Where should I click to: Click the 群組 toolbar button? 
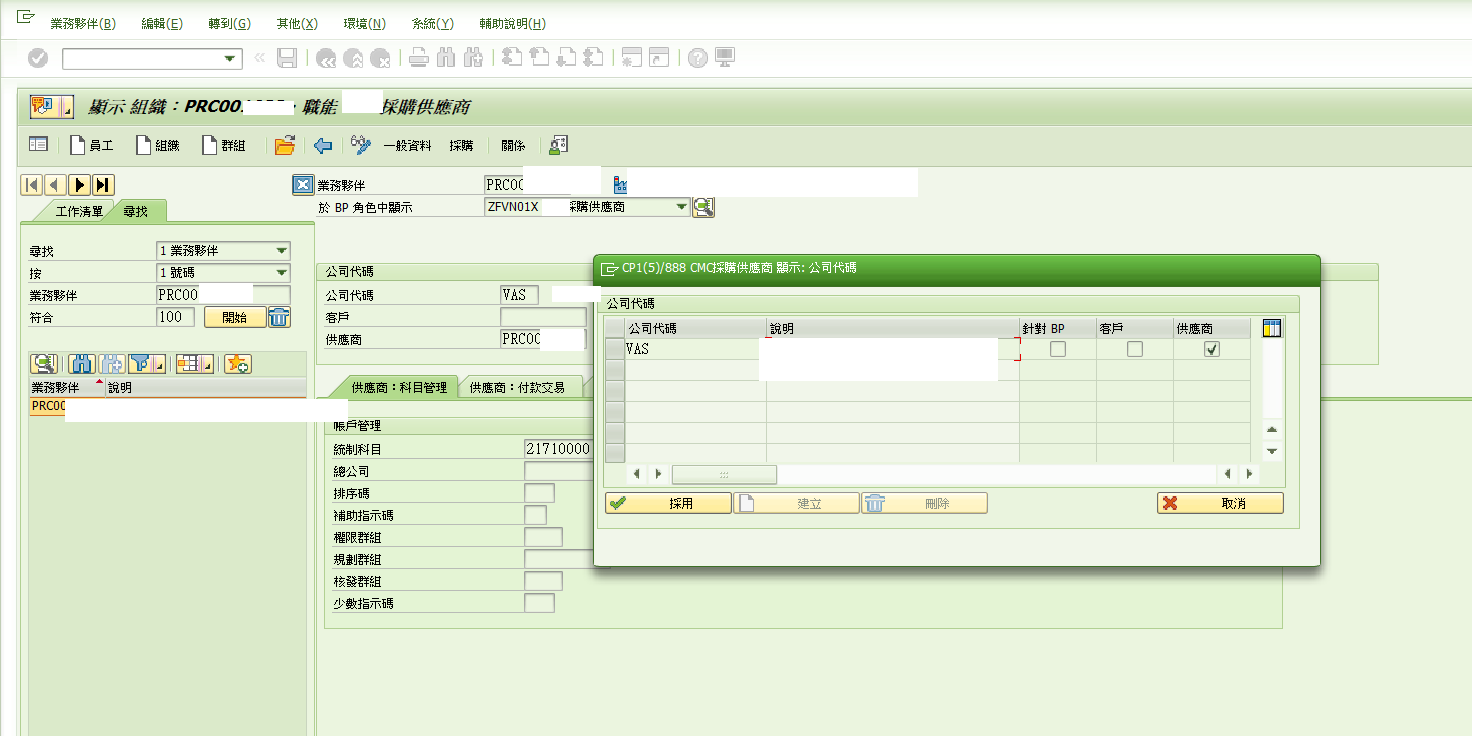[x=224, y=146]
